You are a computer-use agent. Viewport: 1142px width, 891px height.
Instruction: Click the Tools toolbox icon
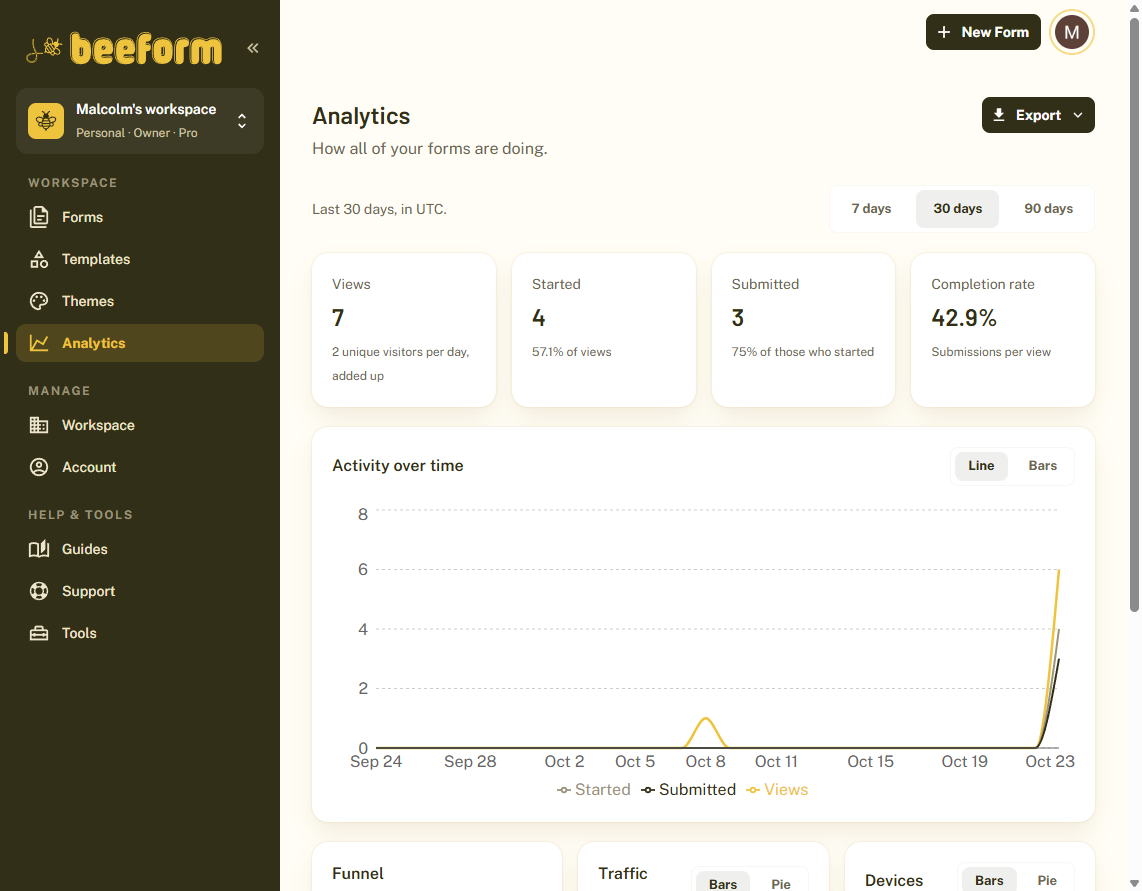pos(39,633)
